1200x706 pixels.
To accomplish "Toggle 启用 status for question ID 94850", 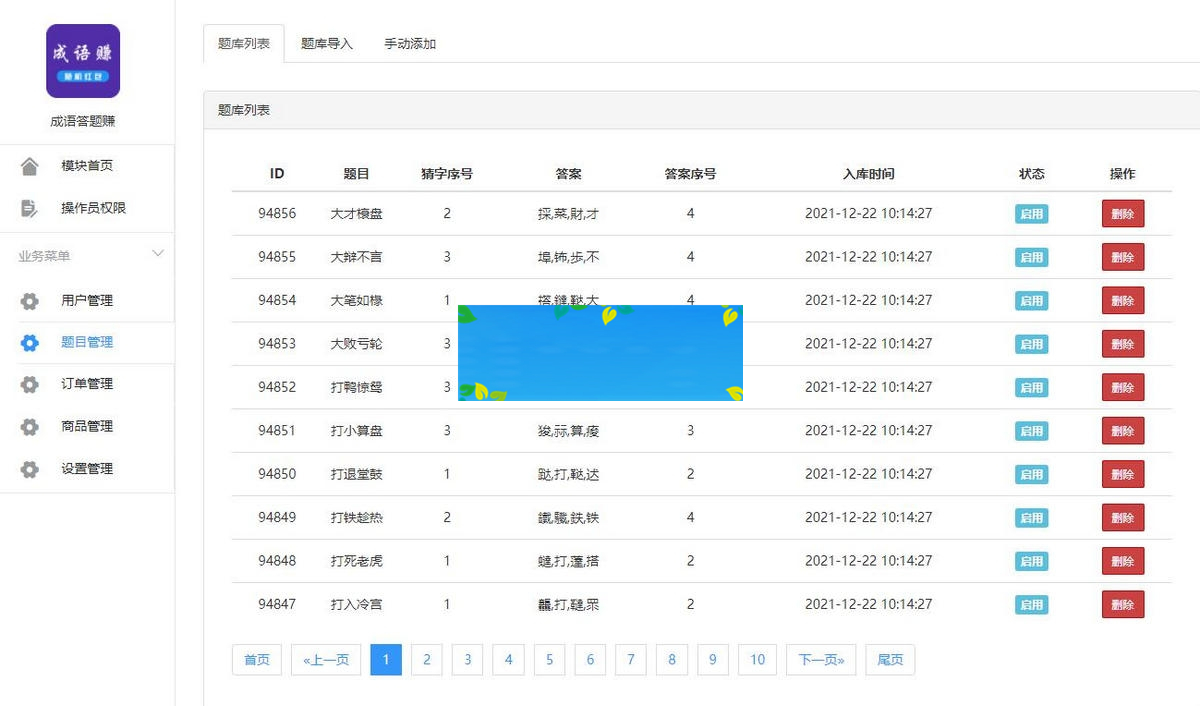I will [1031, 474].
